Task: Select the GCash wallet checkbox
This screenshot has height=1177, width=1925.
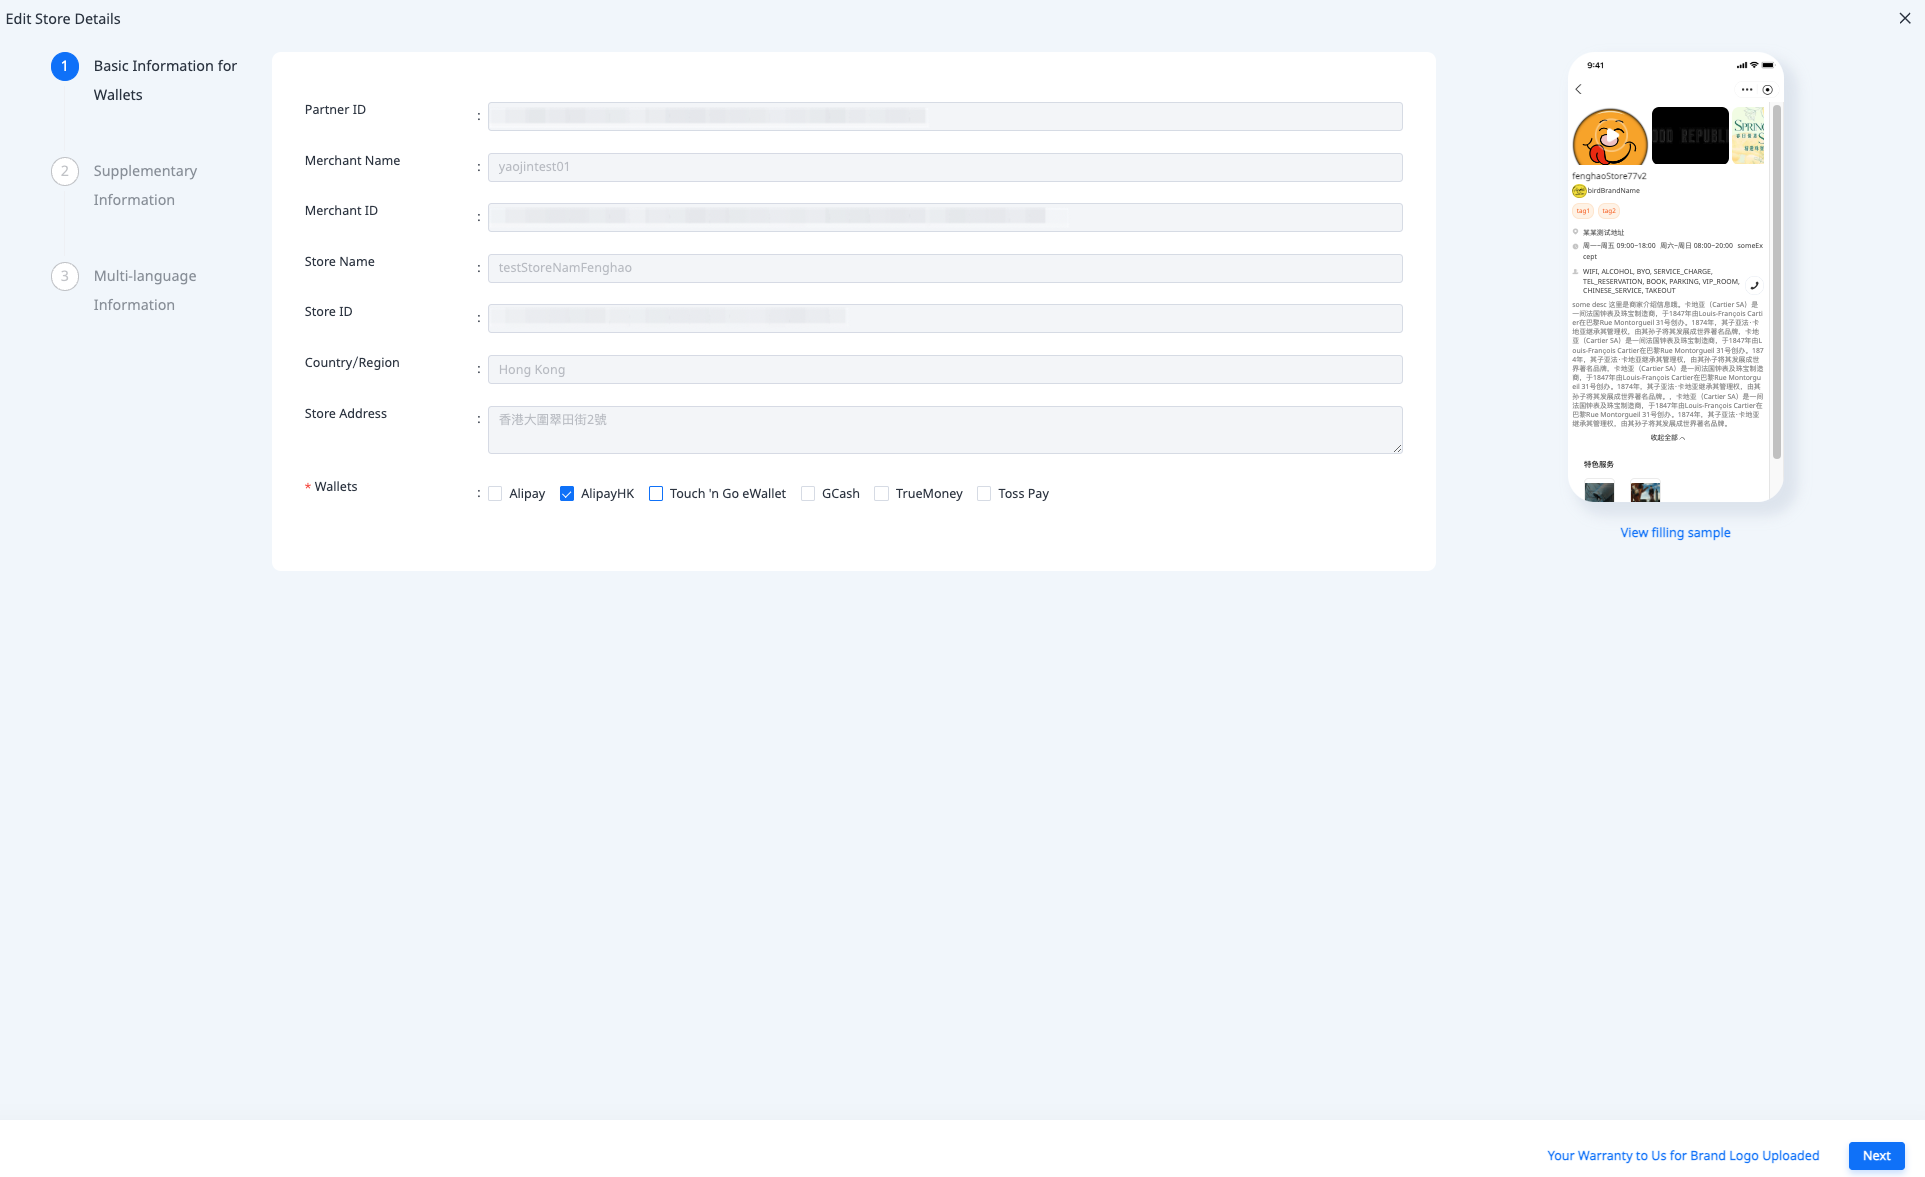Action: point(808,494)
